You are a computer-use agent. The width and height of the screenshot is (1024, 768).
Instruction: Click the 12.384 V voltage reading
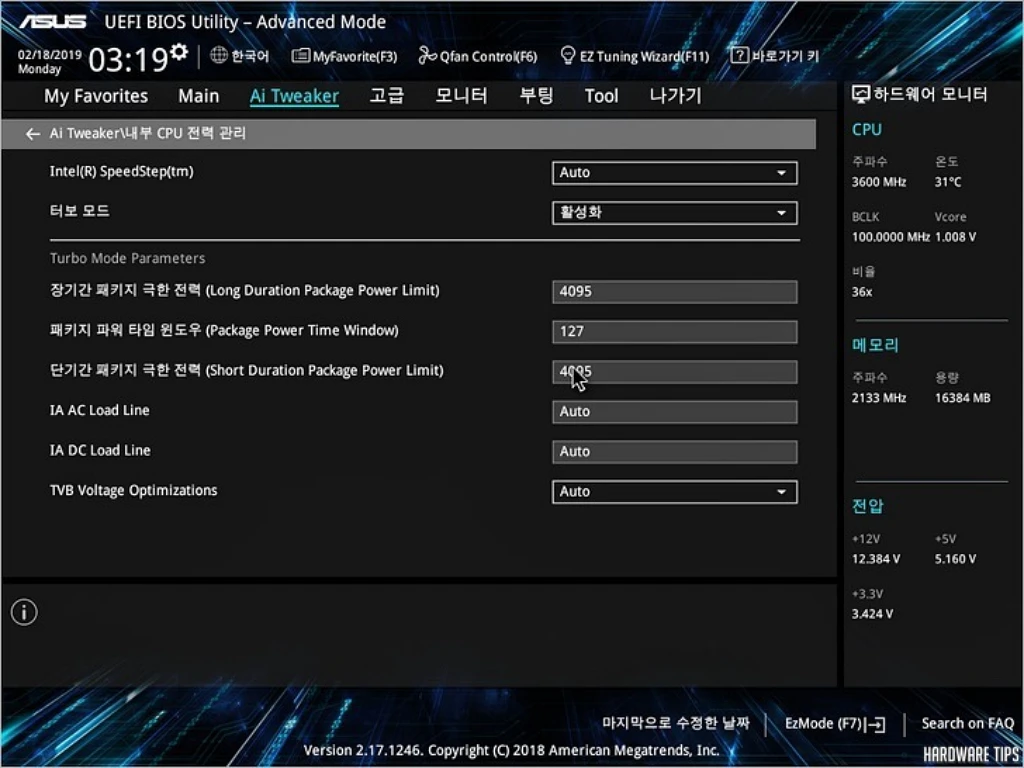[x=876, y=560]
